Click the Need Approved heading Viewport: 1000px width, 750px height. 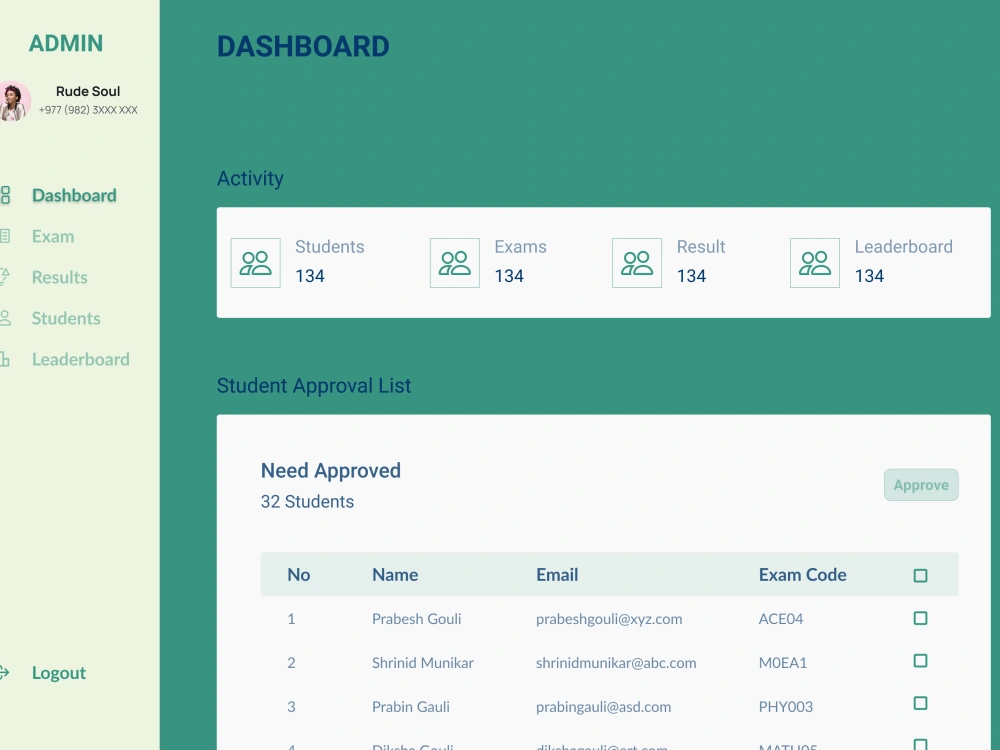(331, 471)
